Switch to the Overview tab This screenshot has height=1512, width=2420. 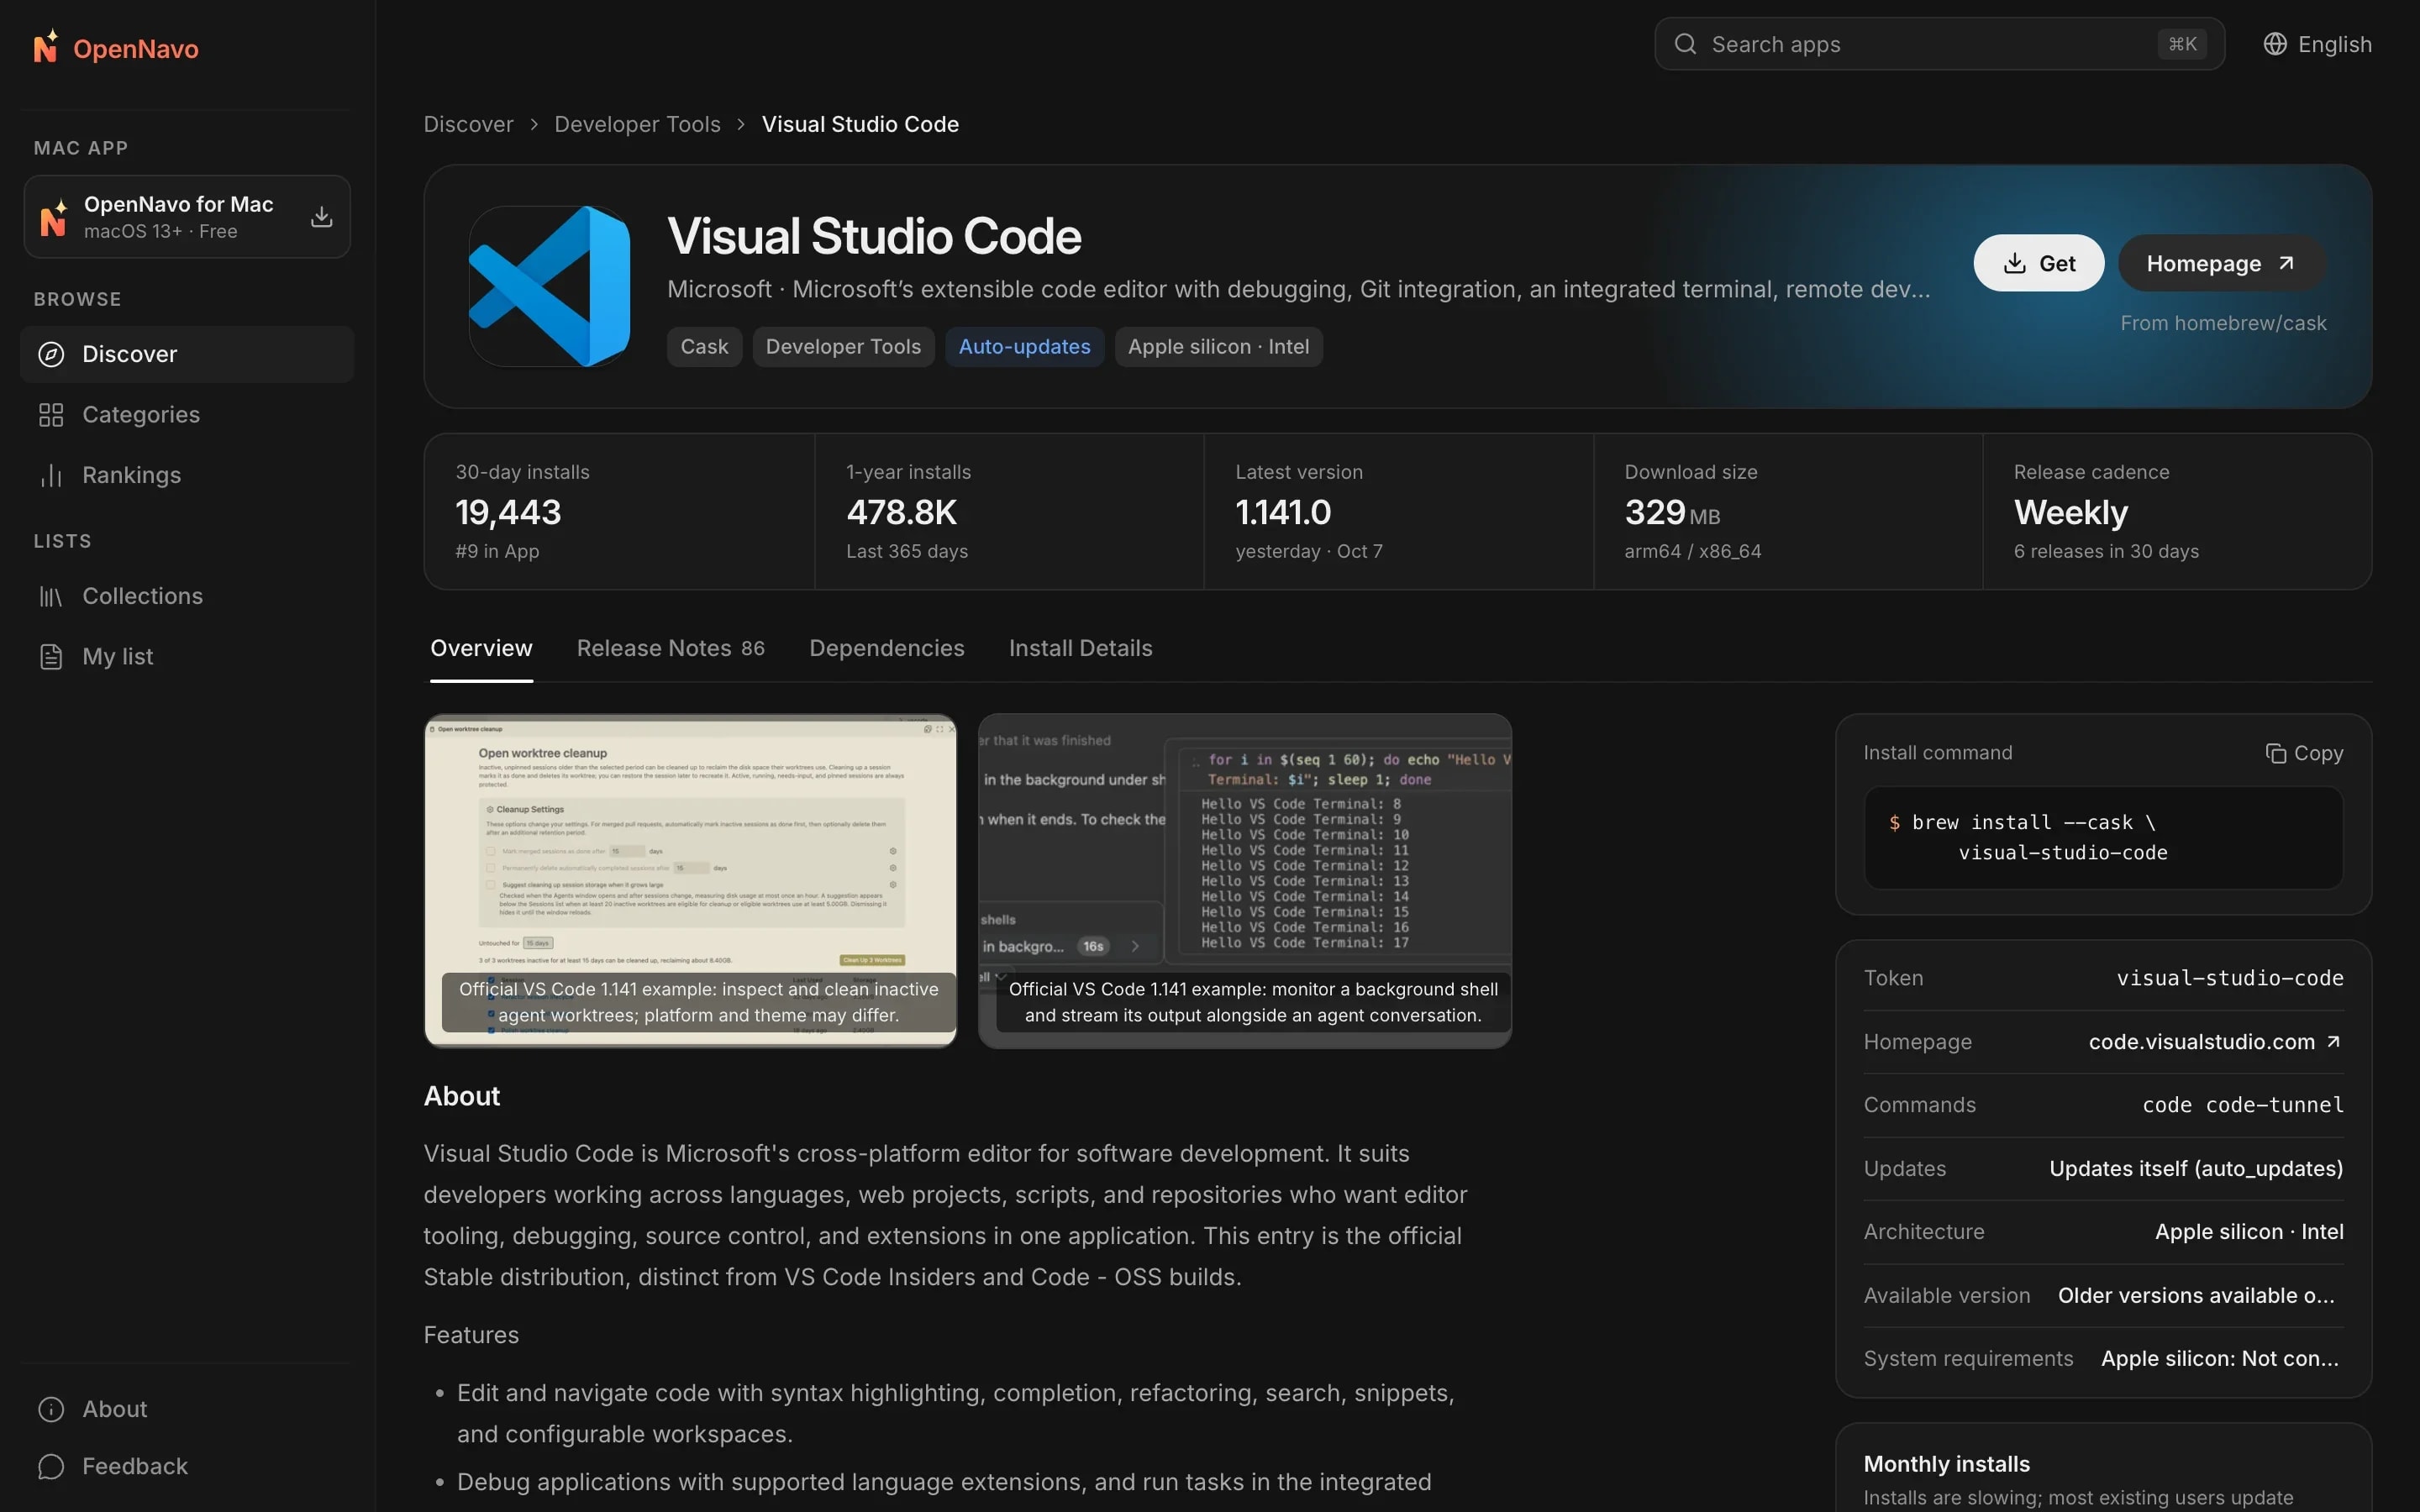coord(481,648)
